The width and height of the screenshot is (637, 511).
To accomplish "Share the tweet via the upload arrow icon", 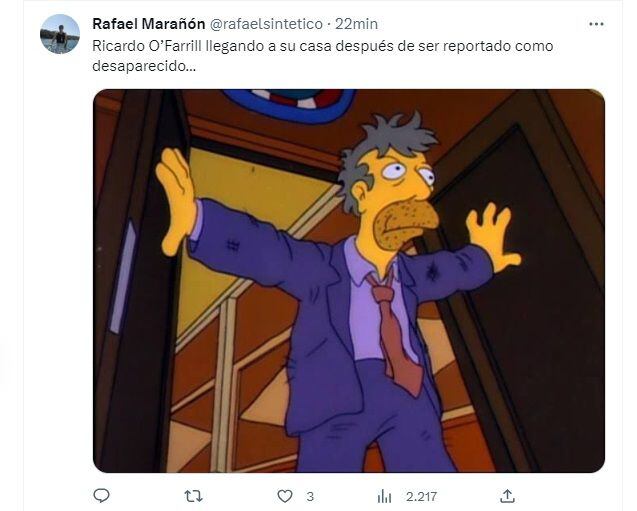I will (507, 496).
